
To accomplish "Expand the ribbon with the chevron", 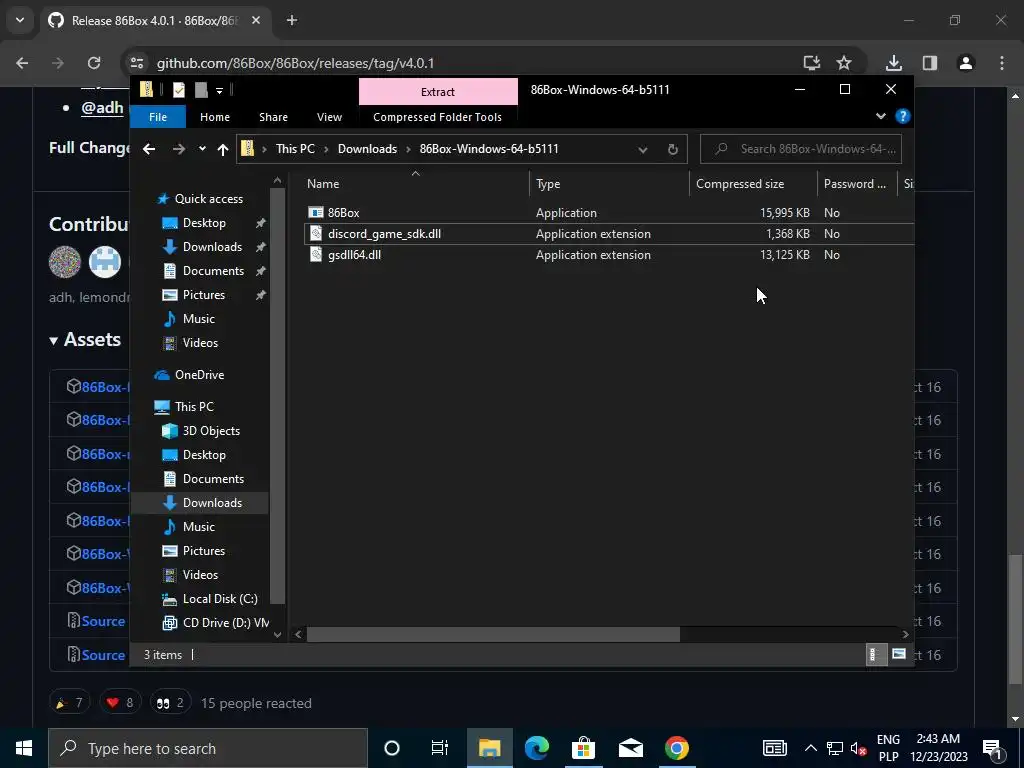I will tap(881, 116).
